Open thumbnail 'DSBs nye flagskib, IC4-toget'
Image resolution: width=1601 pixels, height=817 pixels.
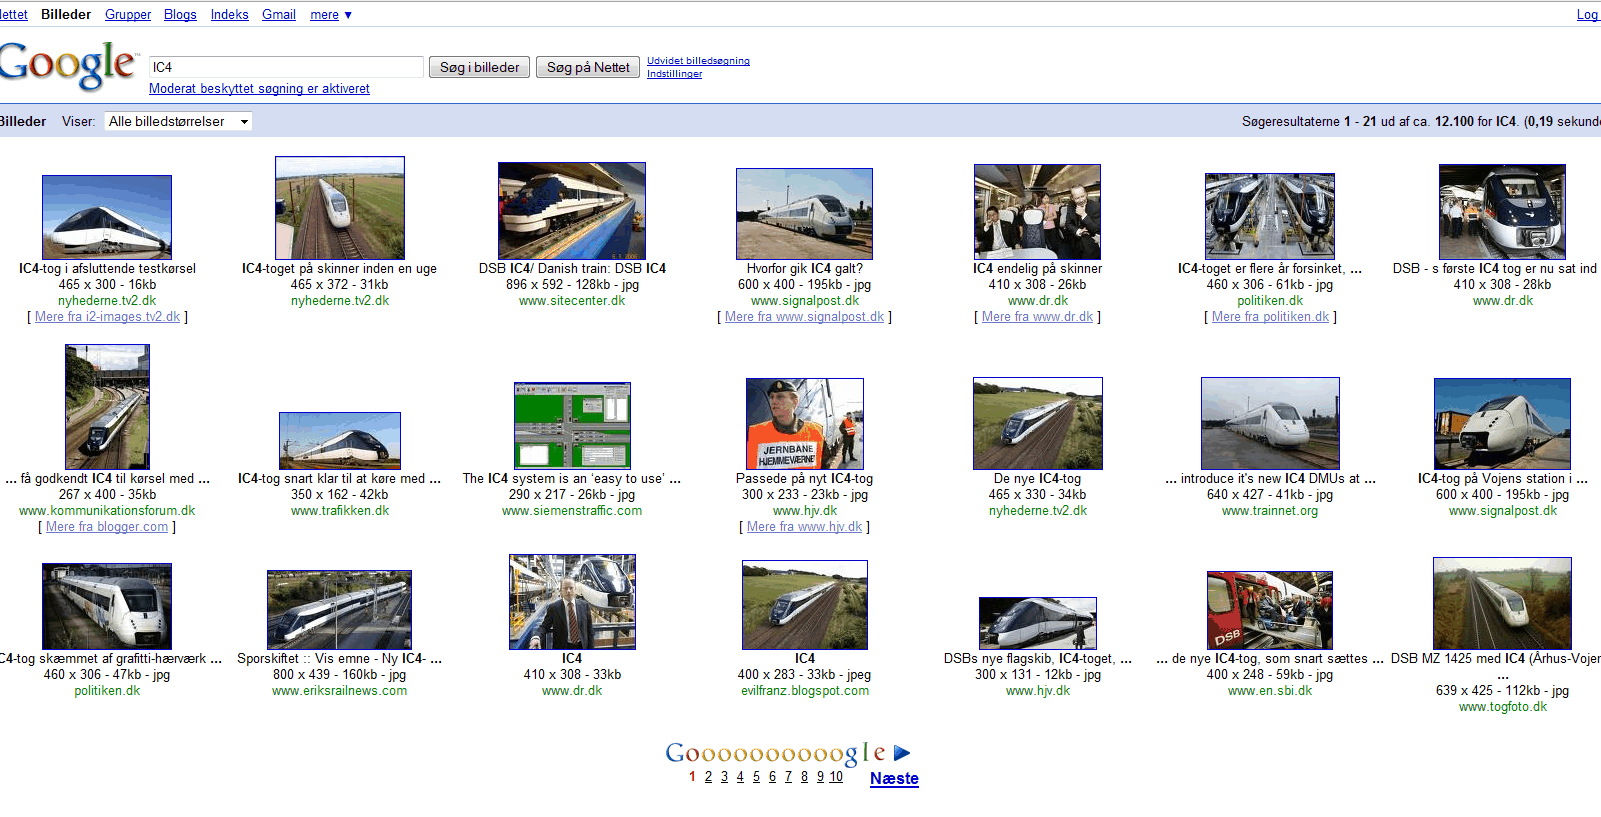[x=1037, y=623]
